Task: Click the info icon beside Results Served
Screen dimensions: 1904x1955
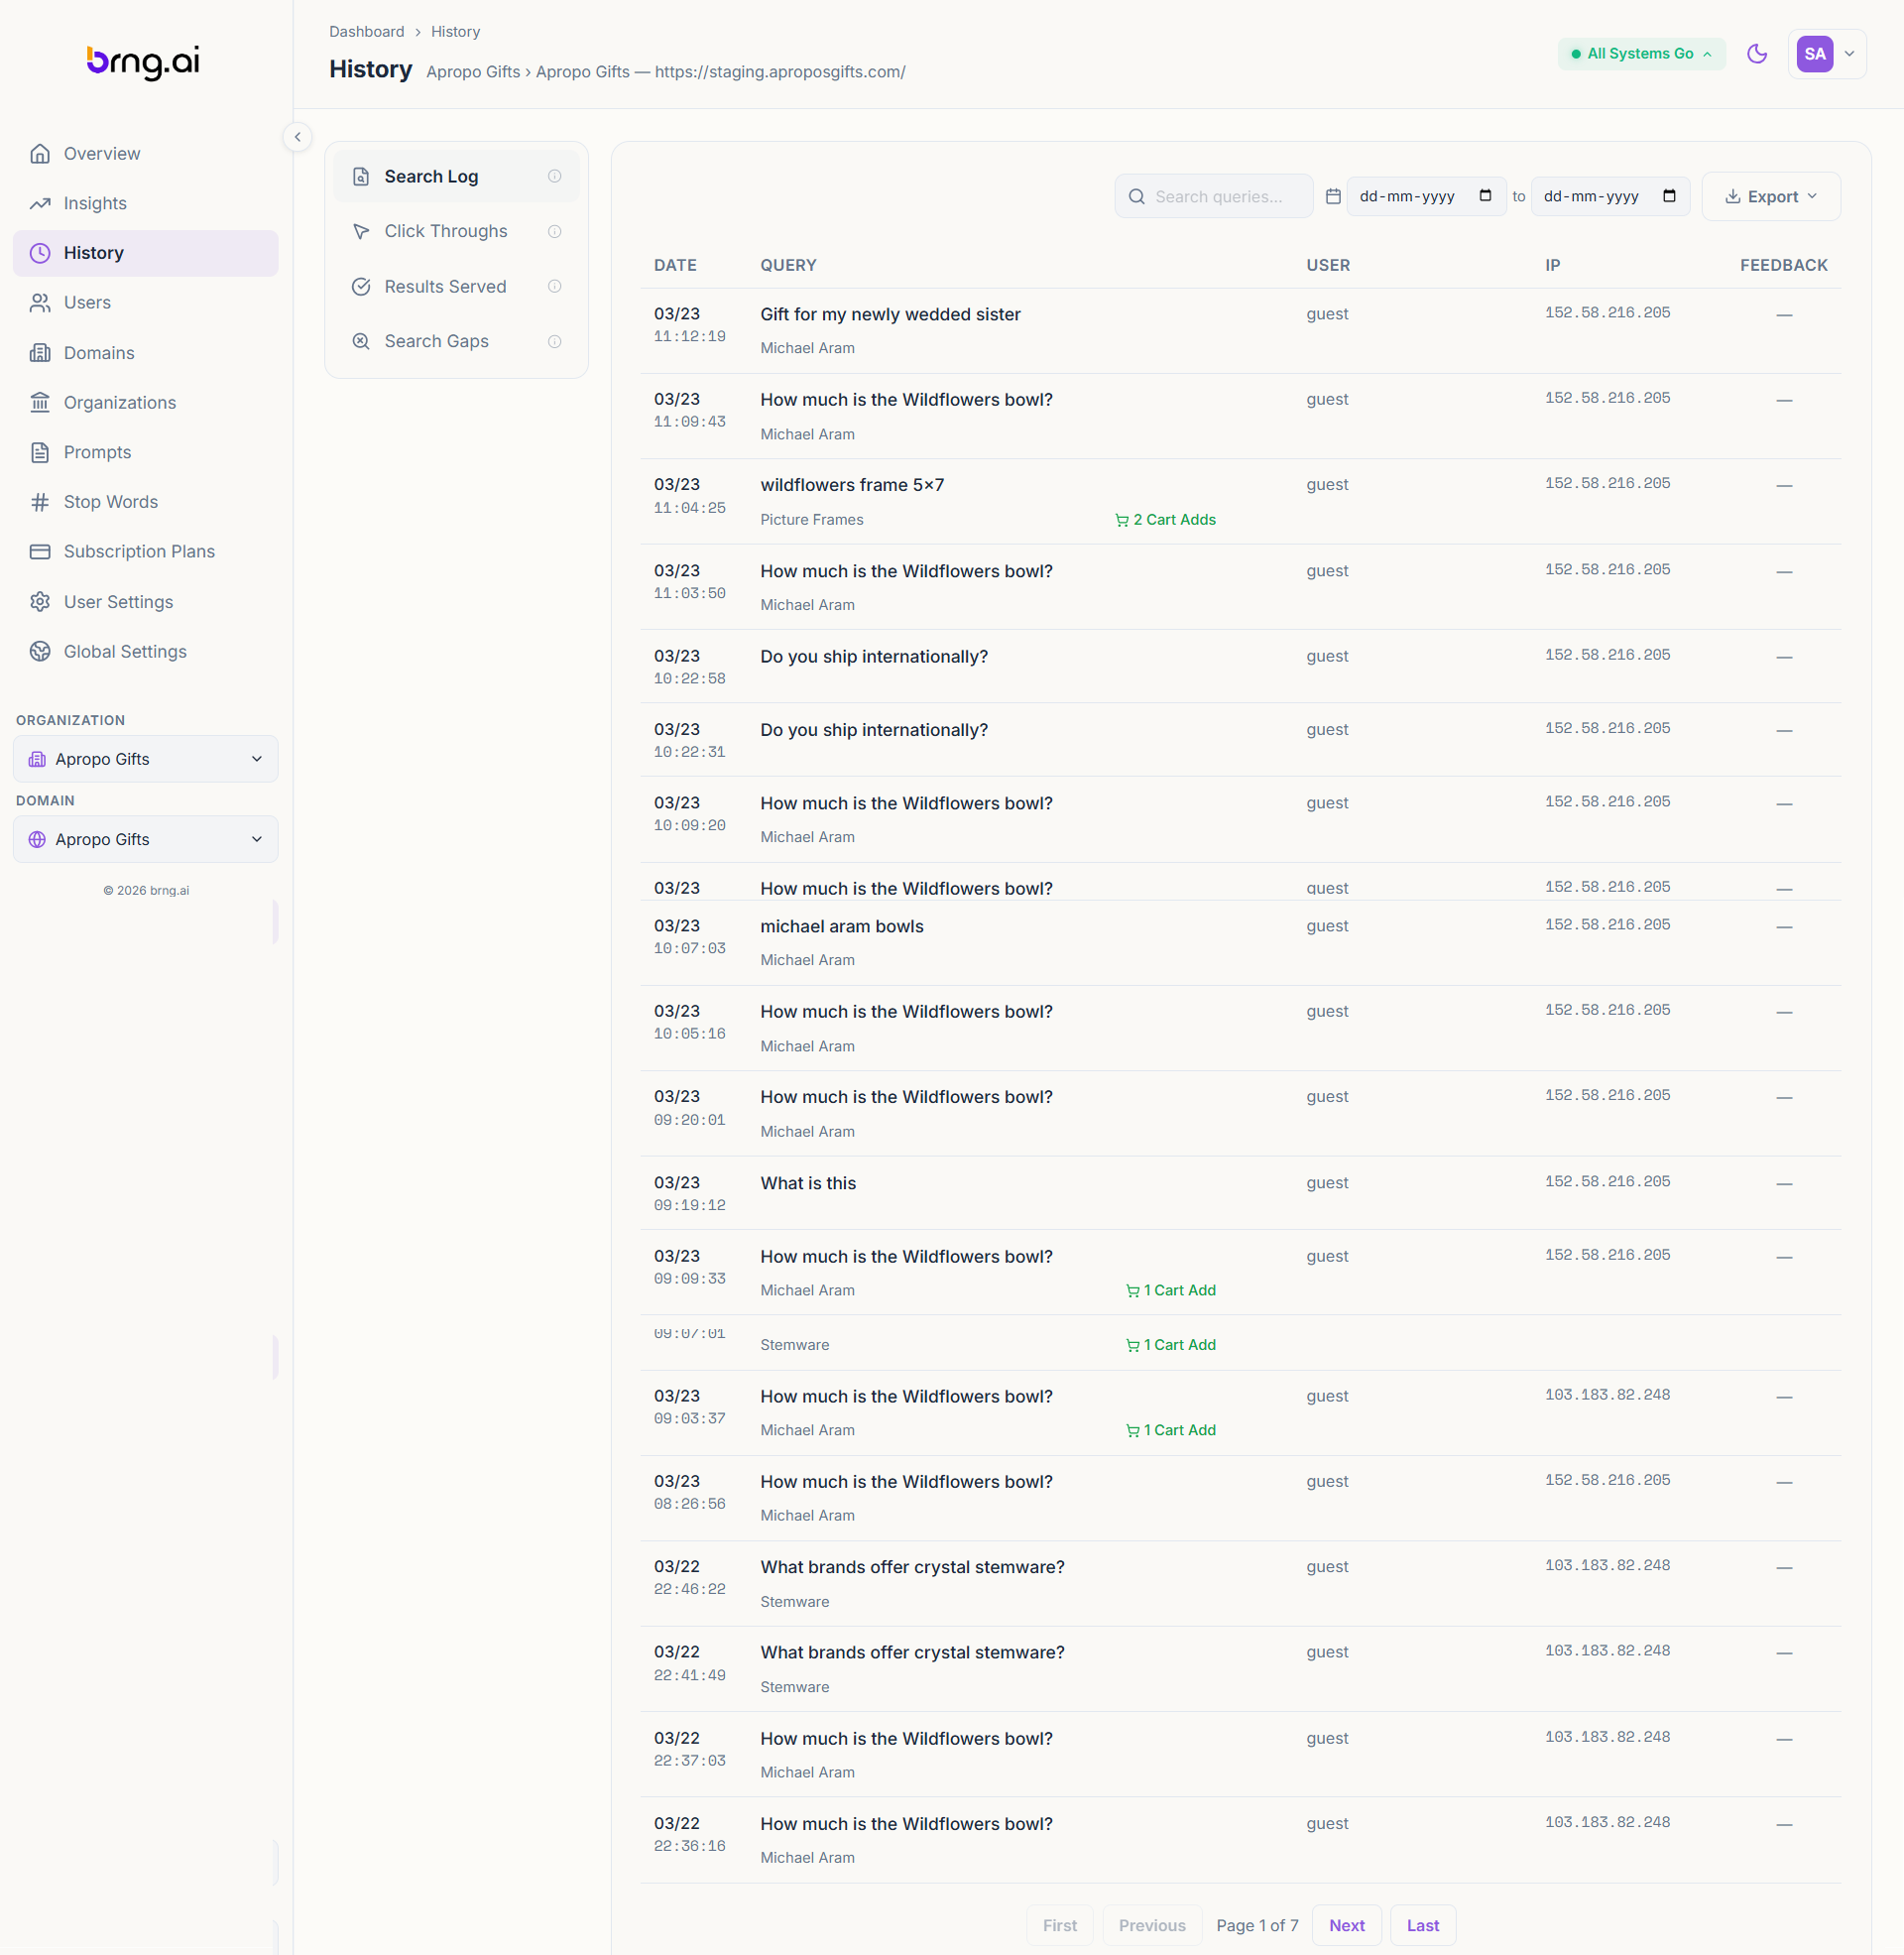Action: (555, 287)
